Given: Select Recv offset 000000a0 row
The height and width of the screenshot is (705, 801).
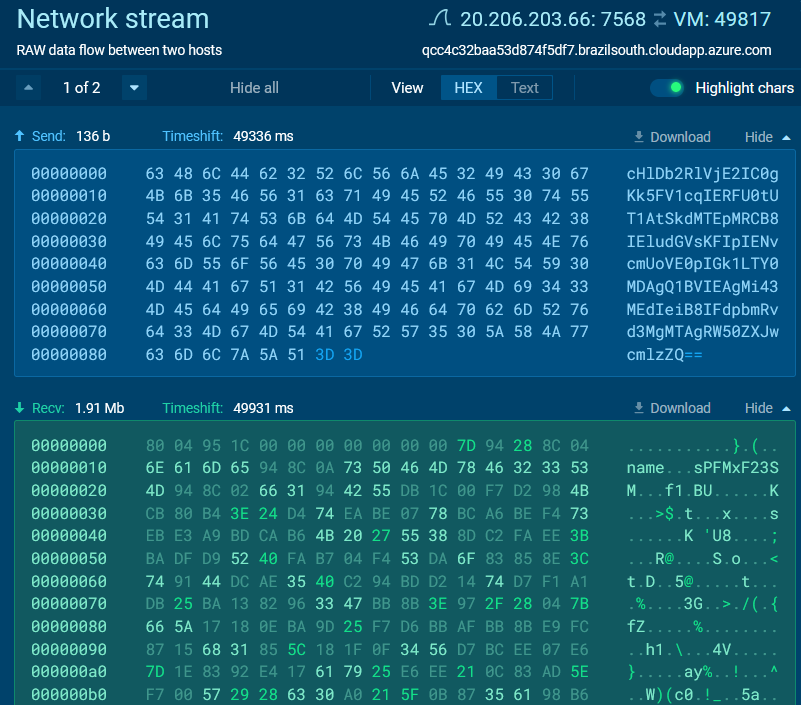Looking at the screenshot, I should [405, 672].
